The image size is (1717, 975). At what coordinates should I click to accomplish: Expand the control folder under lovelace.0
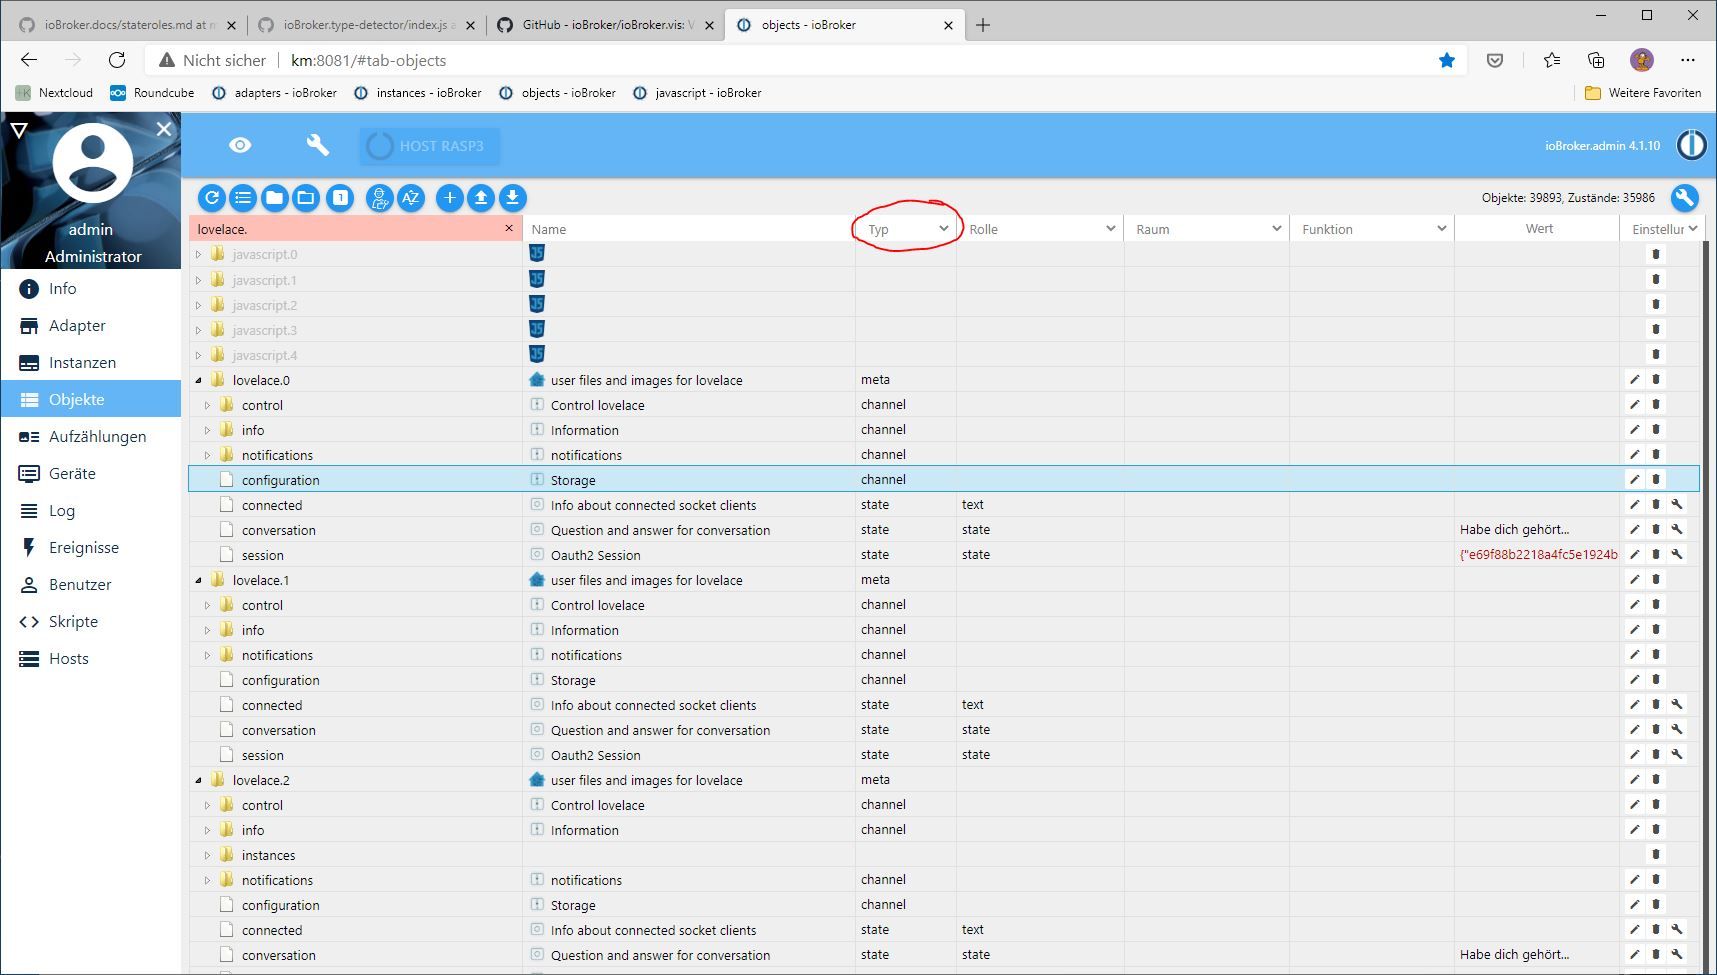[x=207, y=405]
